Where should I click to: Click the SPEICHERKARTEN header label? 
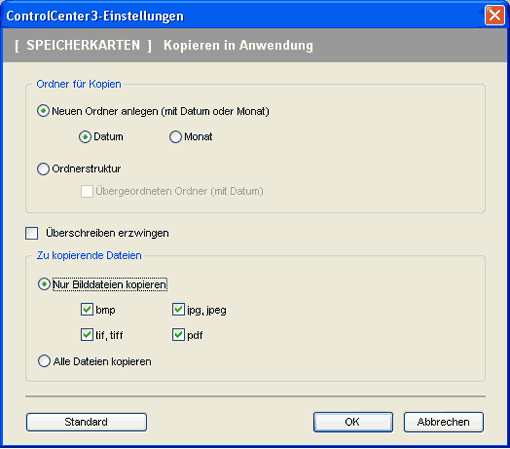pyautogui.click(x=83, y=45)
